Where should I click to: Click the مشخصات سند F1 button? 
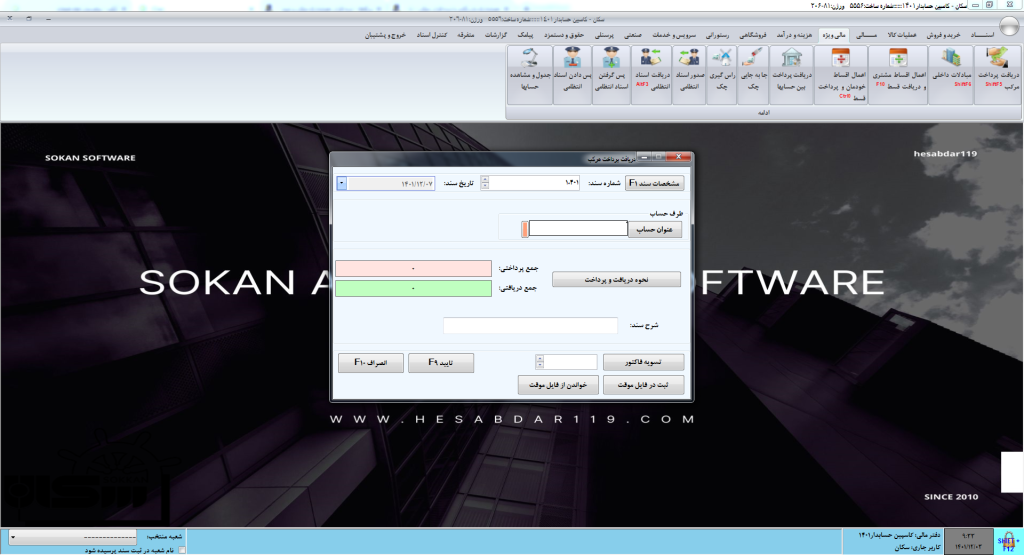654,183
